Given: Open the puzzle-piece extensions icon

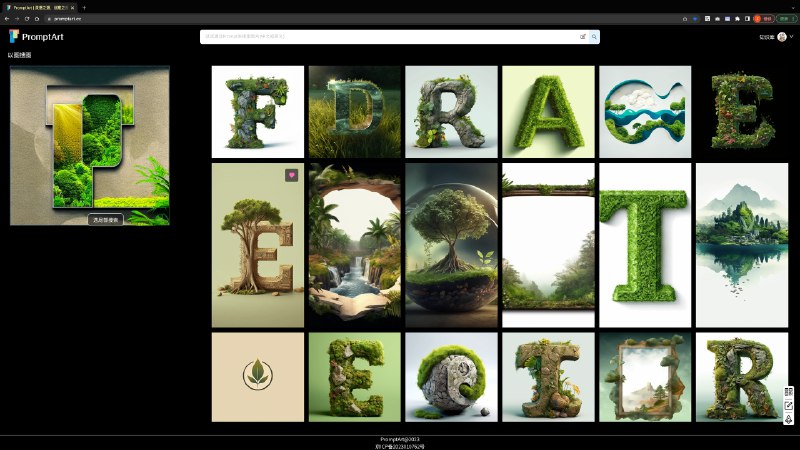Looking at the screenshot, I should (x=737, y=19).
